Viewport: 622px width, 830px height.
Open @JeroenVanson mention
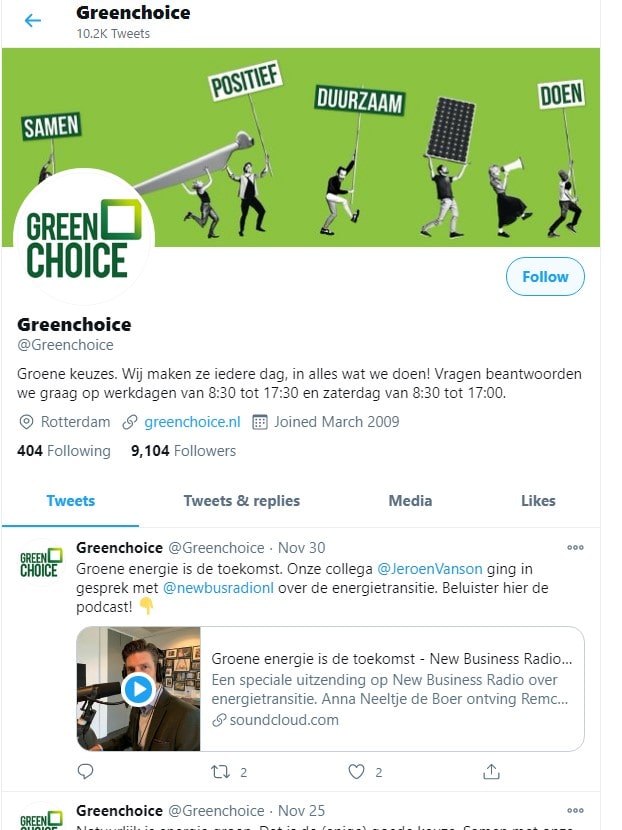429,569
